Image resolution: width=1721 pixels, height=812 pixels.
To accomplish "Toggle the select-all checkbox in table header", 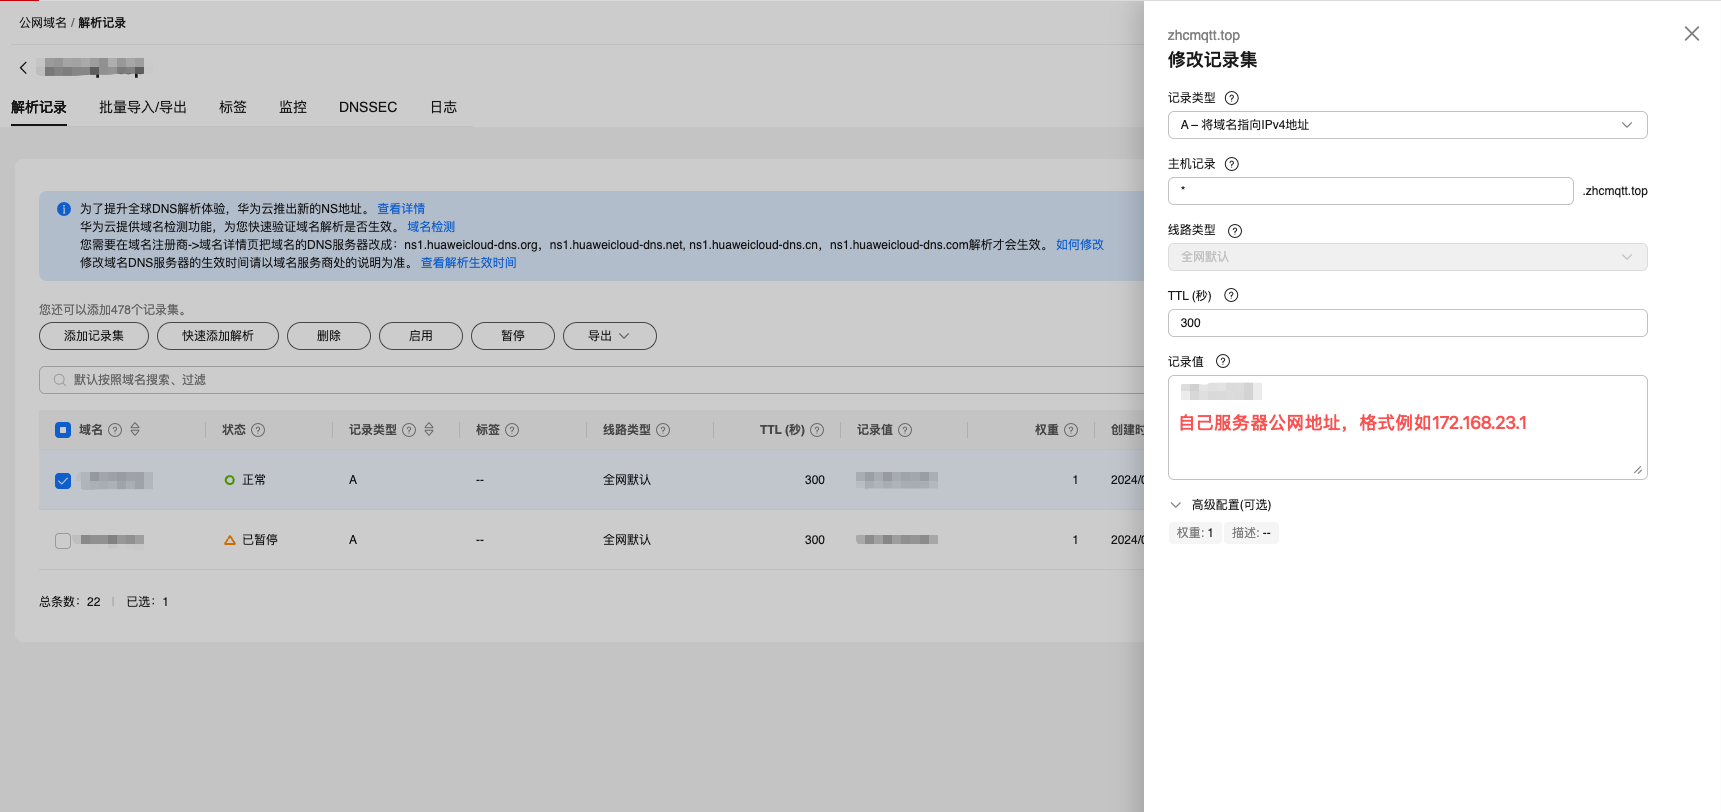I will [63, 430].
